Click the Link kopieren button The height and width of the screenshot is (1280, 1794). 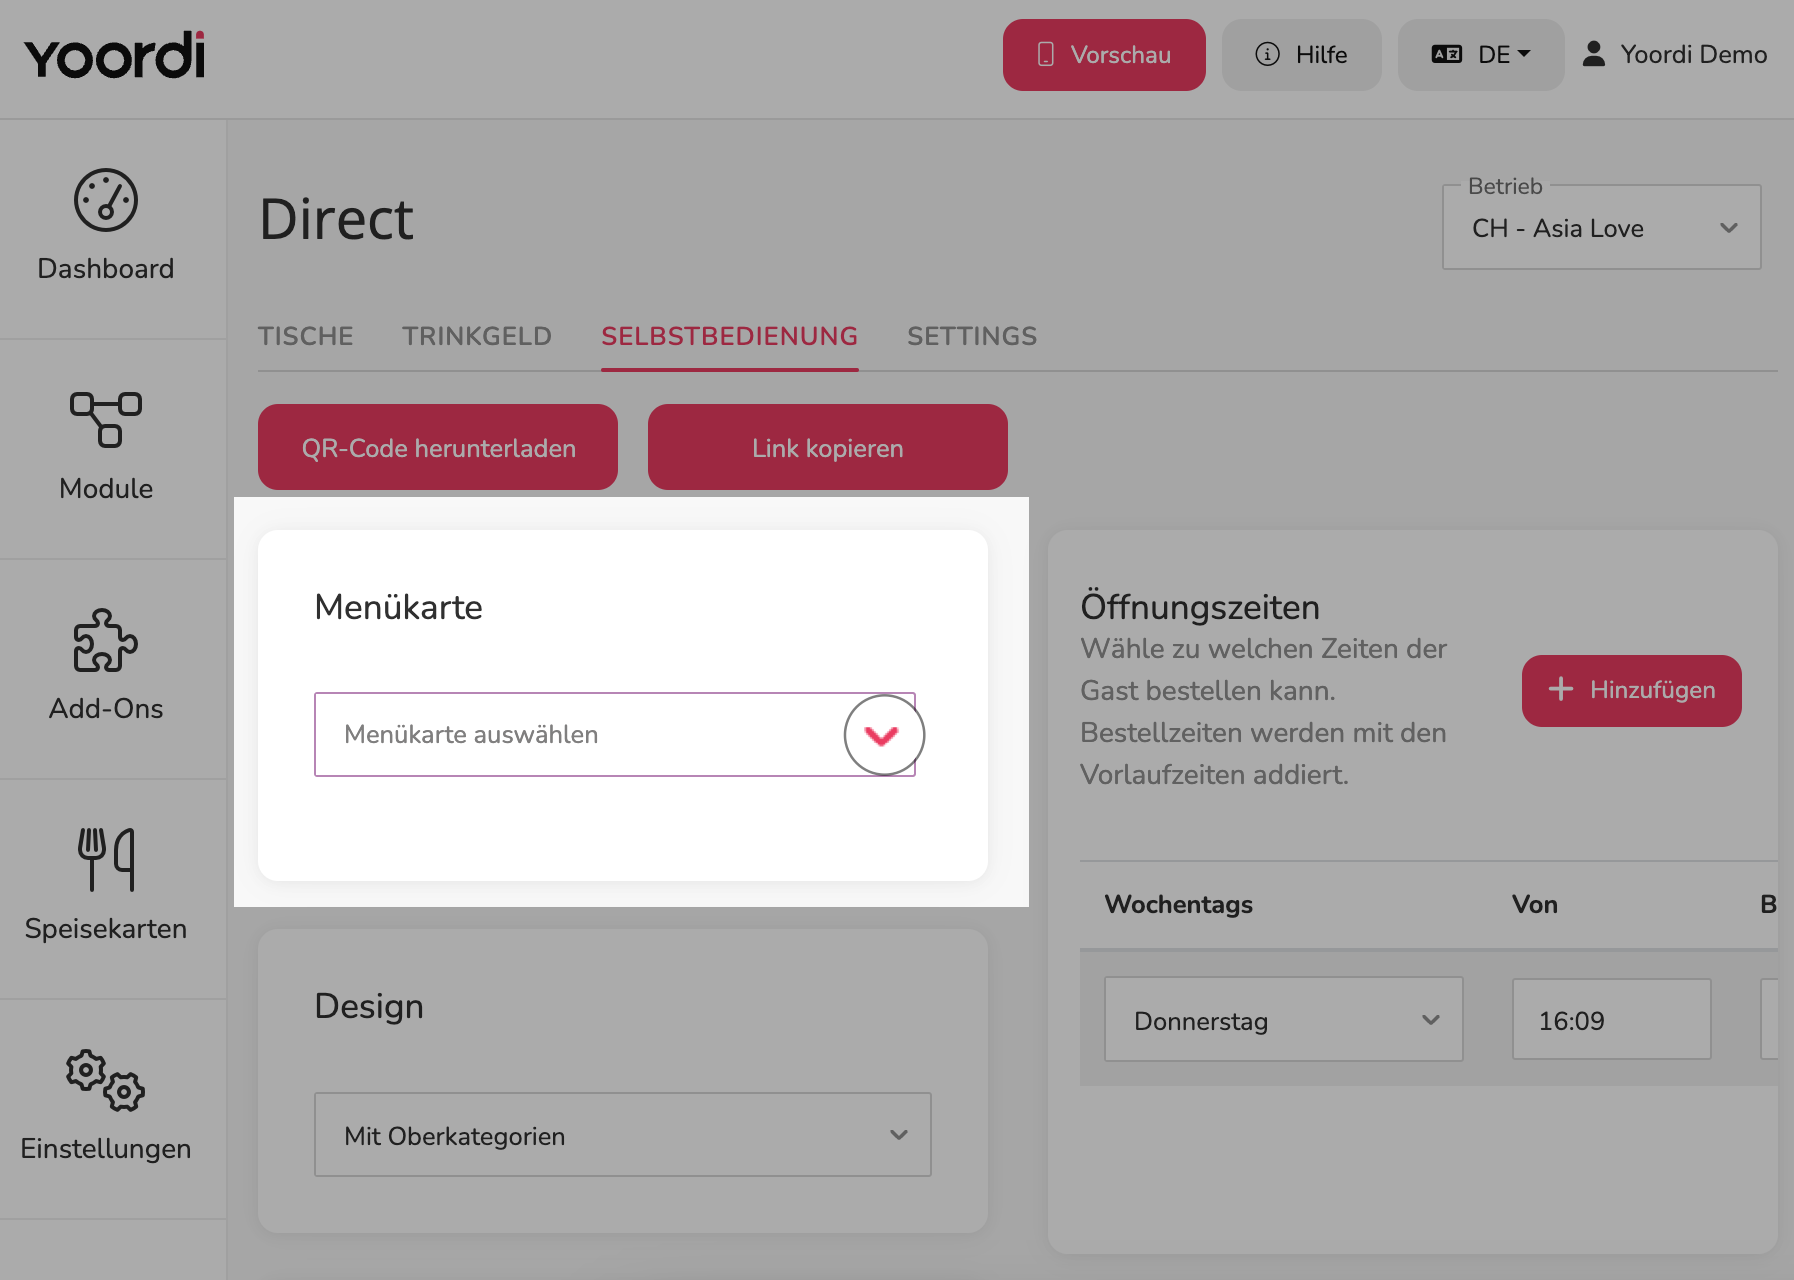[828, 447]
